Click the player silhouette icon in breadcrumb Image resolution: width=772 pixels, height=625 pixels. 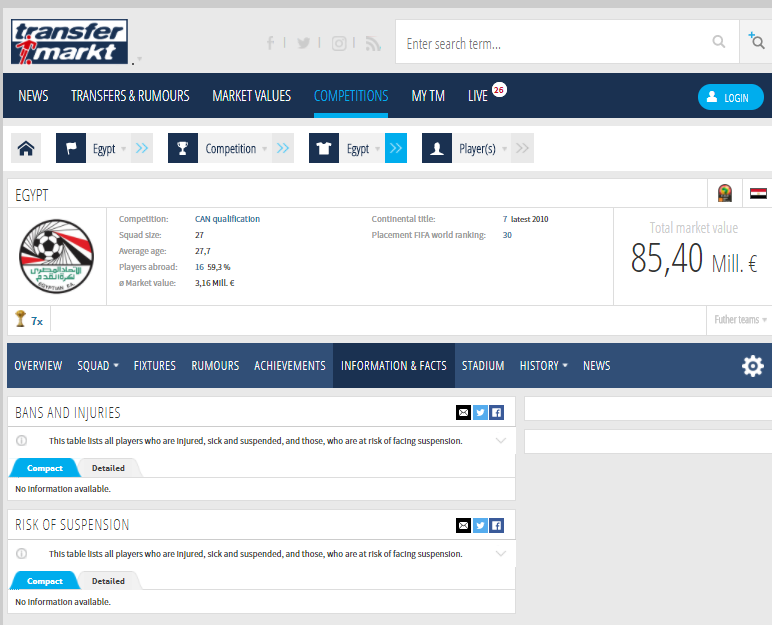437,148
